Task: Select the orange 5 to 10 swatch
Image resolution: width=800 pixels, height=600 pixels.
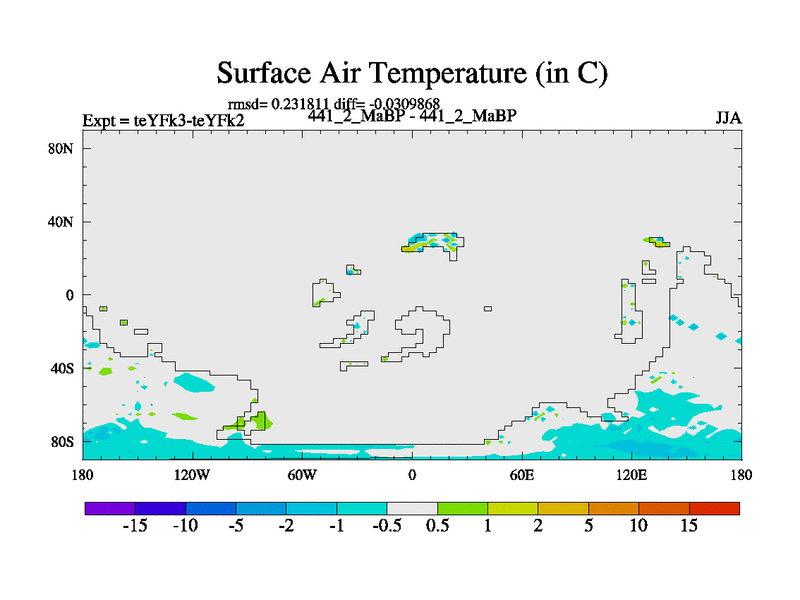Action: [613, 508]
